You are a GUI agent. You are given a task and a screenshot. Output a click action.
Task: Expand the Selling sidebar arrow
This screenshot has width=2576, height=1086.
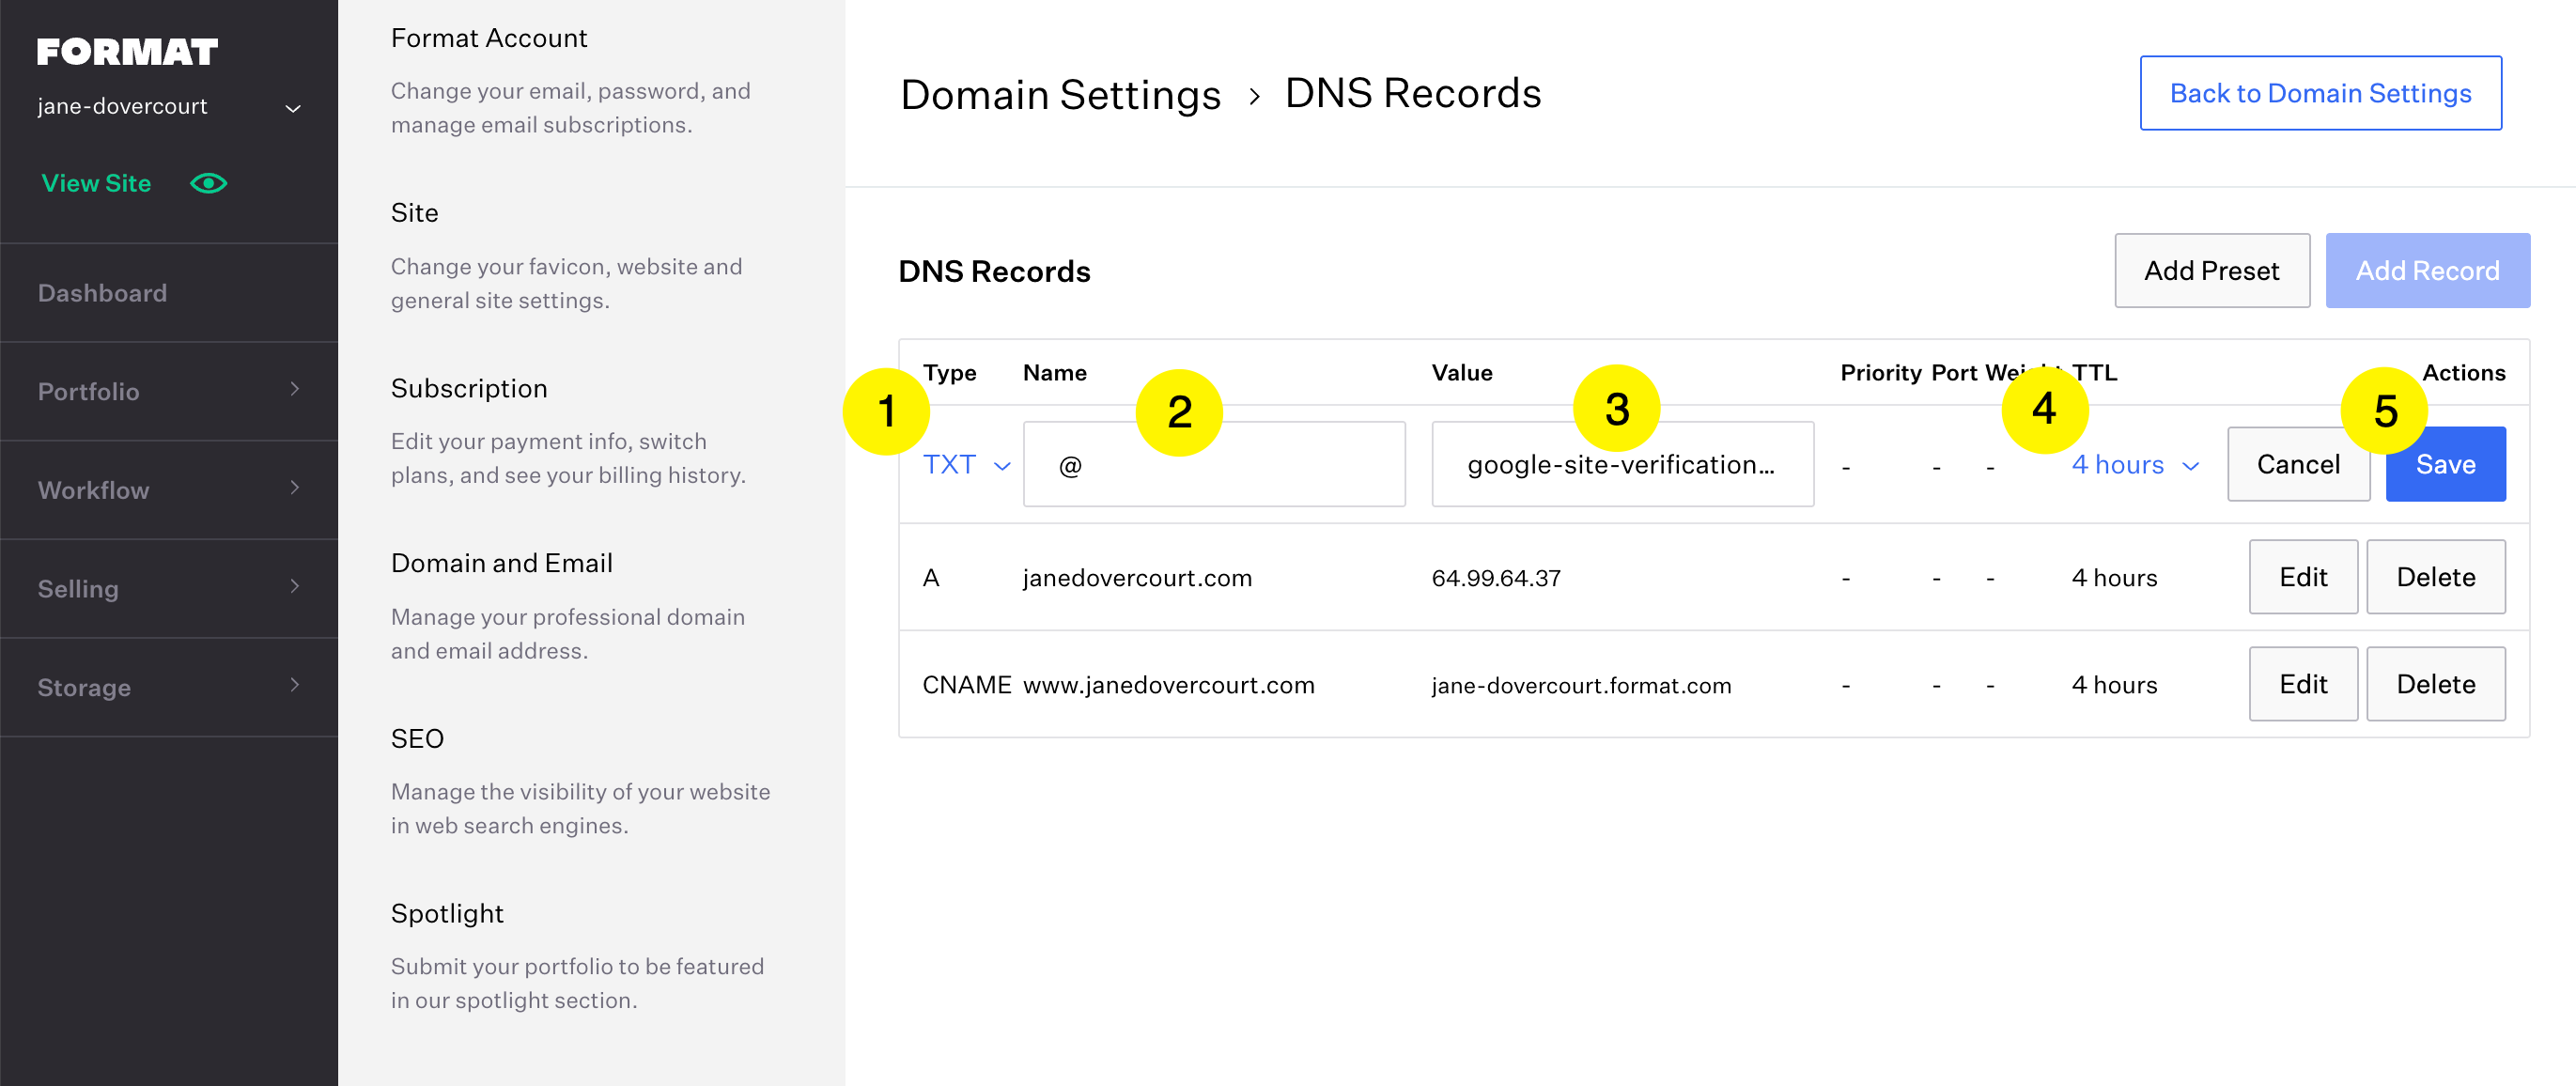point(295,587)
